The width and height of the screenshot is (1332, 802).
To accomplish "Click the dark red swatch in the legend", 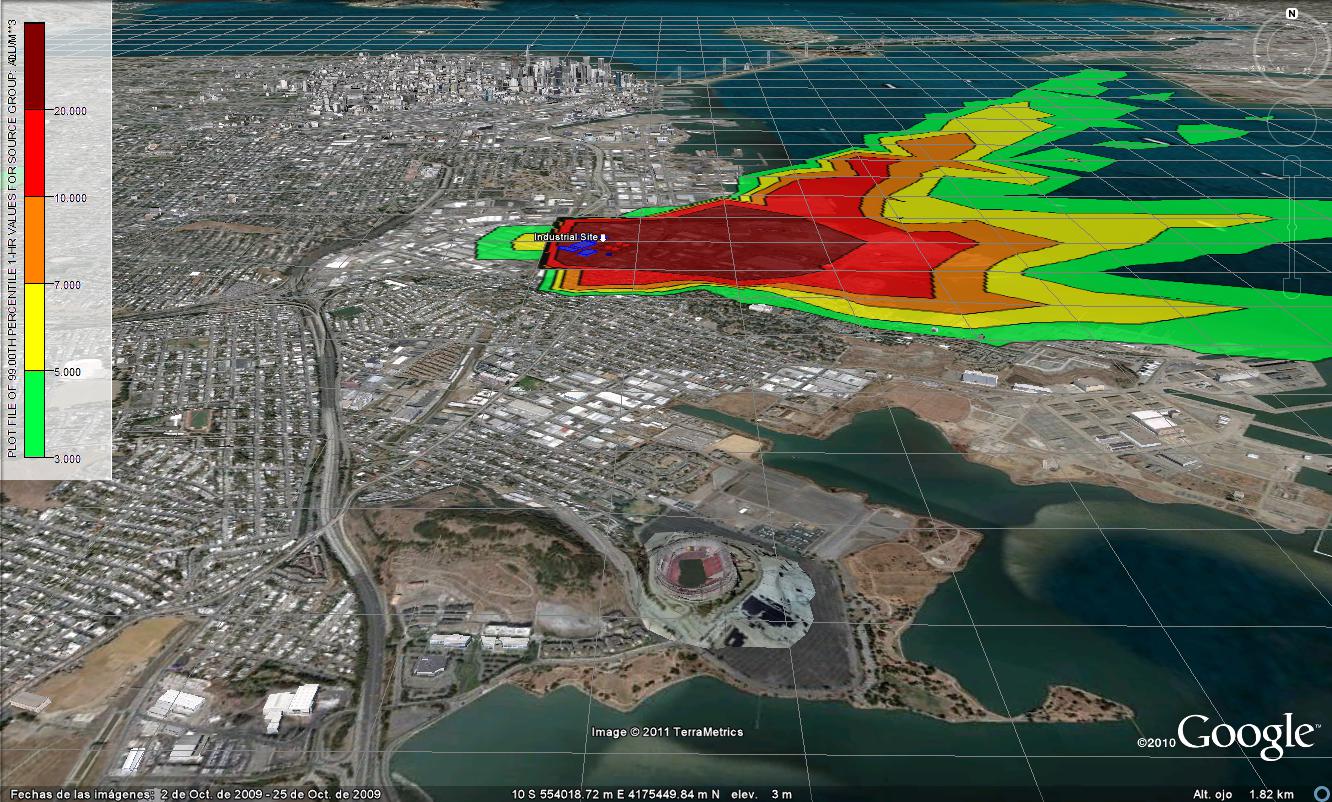I will pos(34,65).
